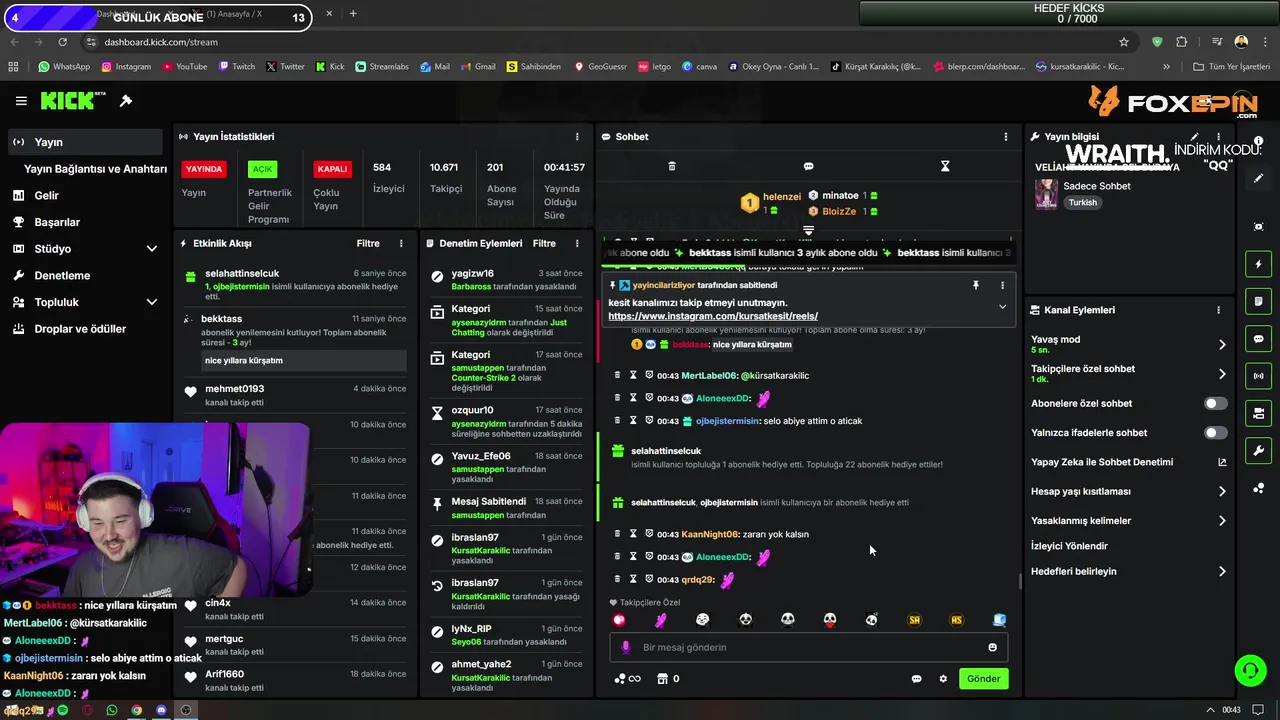The height and width of the screenshot is (720, 1280).
Task: Open Droplar ve ödüller sidebar item
Action: [85, 329]
